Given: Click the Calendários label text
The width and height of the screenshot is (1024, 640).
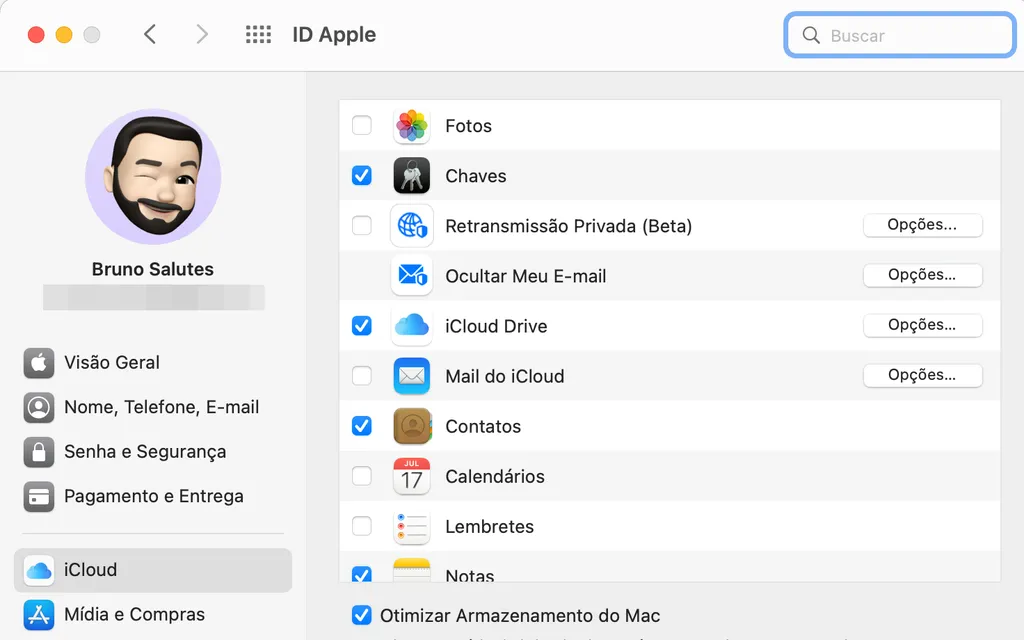Looking at the screenshot, I should coord(494,477).
